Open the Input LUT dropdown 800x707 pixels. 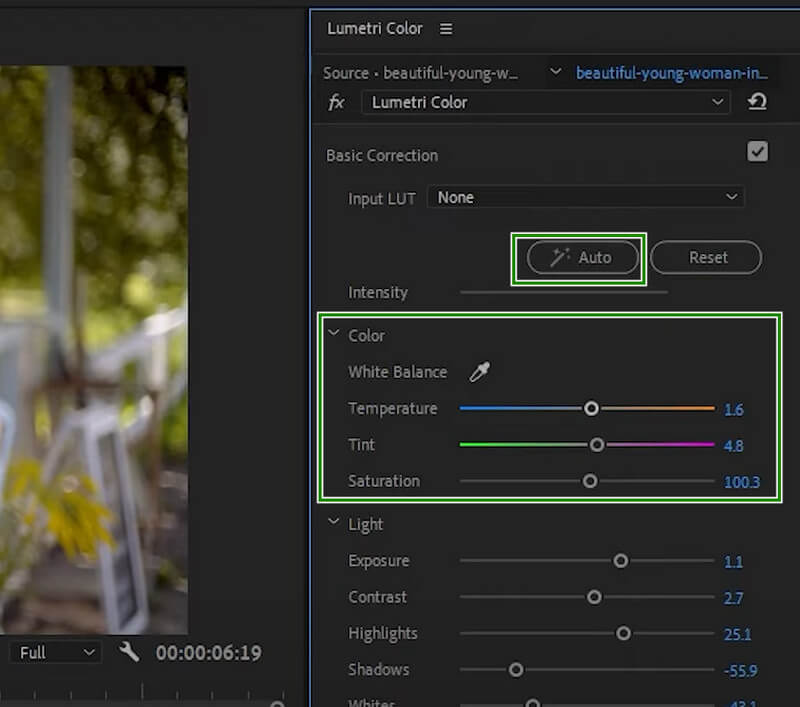pyautogui.click(x=586, y=197)
